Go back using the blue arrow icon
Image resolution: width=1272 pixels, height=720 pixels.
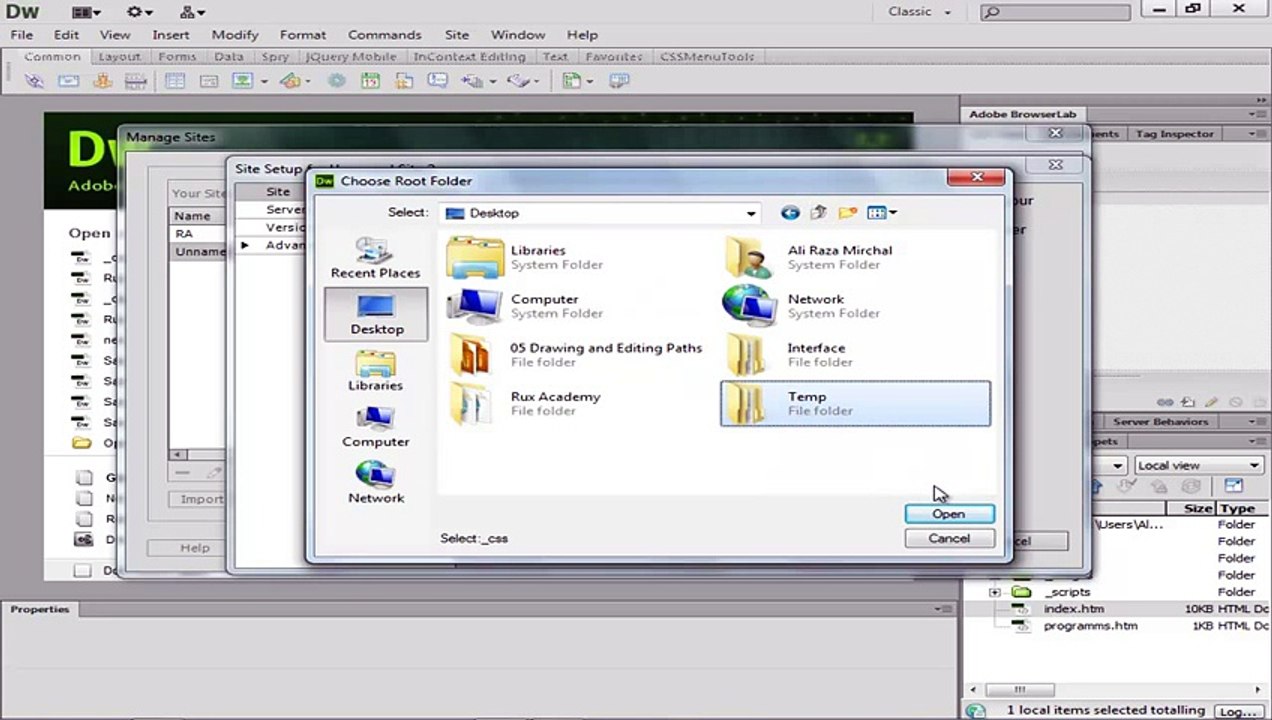[x=790, y=212]
